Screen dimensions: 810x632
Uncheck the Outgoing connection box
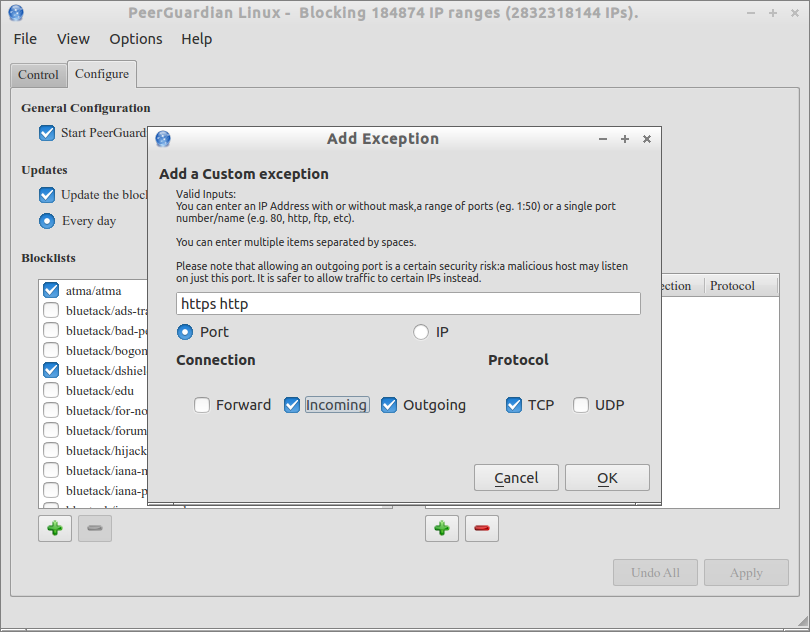389,405
